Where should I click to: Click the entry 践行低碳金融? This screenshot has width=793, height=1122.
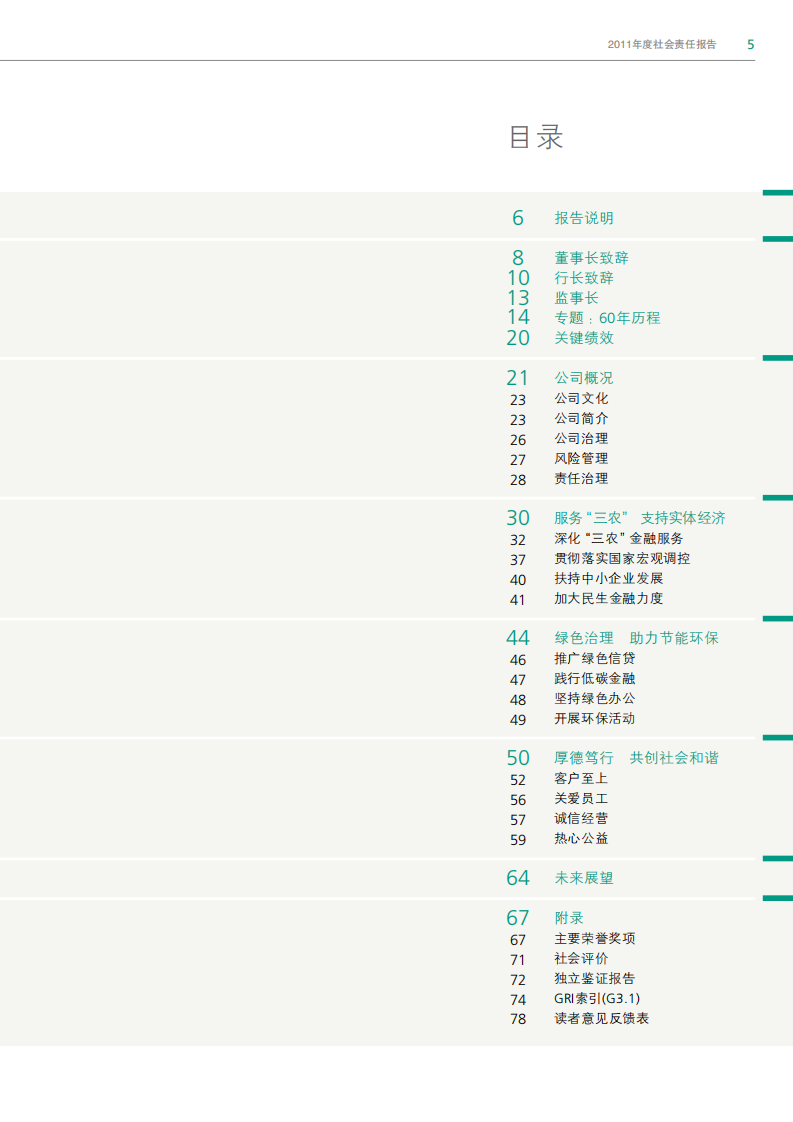click(595, 679)
